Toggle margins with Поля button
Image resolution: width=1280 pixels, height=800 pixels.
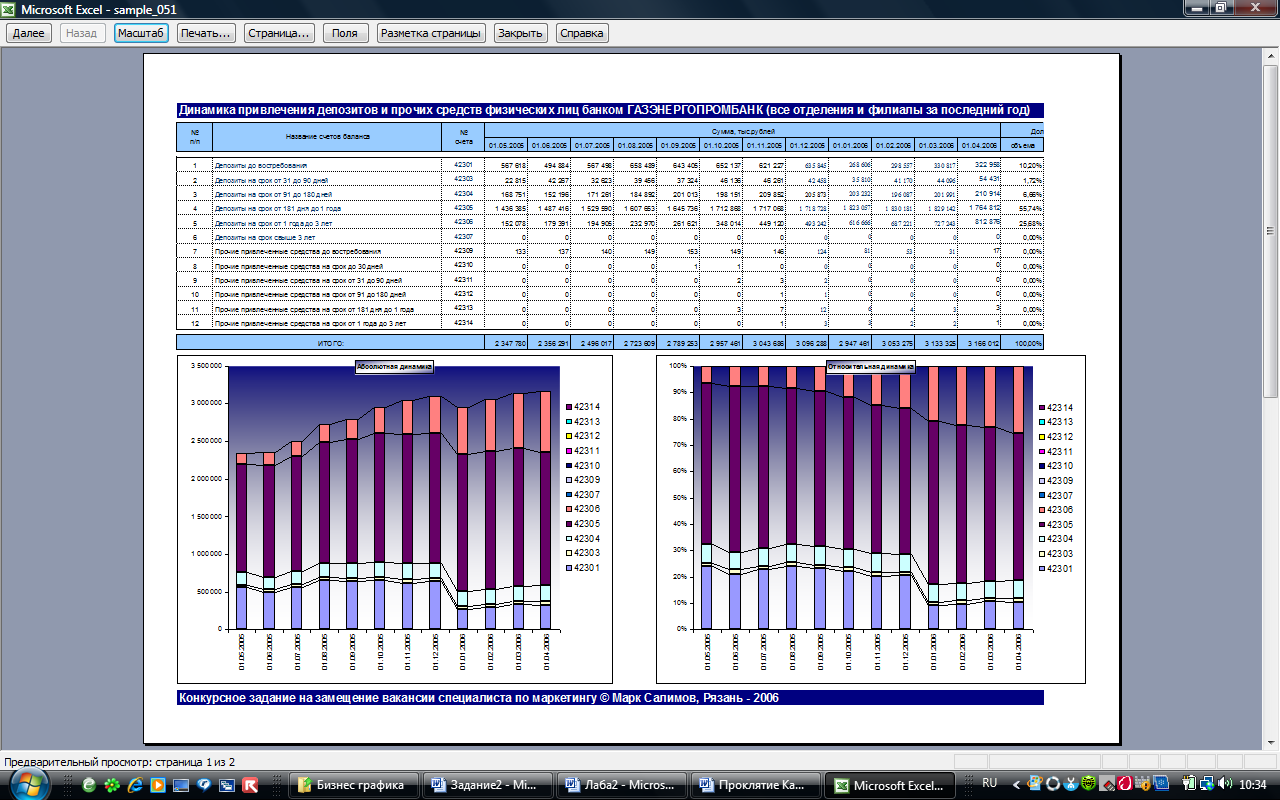click(345, 33)
